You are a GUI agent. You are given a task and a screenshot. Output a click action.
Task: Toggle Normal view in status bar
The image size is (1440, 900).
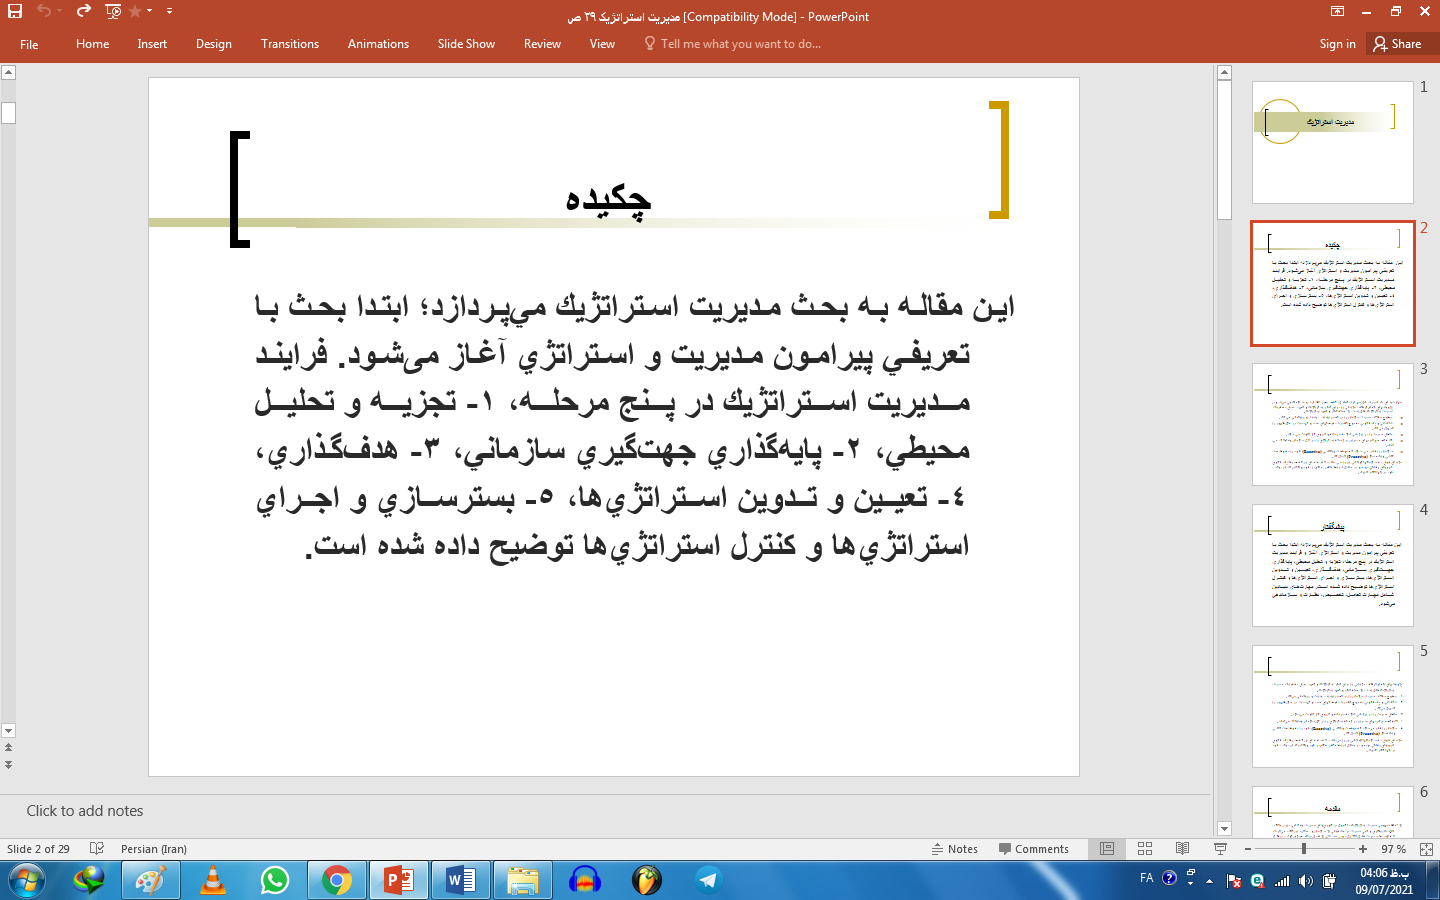pyautogui.click(x=1106, y=849)
